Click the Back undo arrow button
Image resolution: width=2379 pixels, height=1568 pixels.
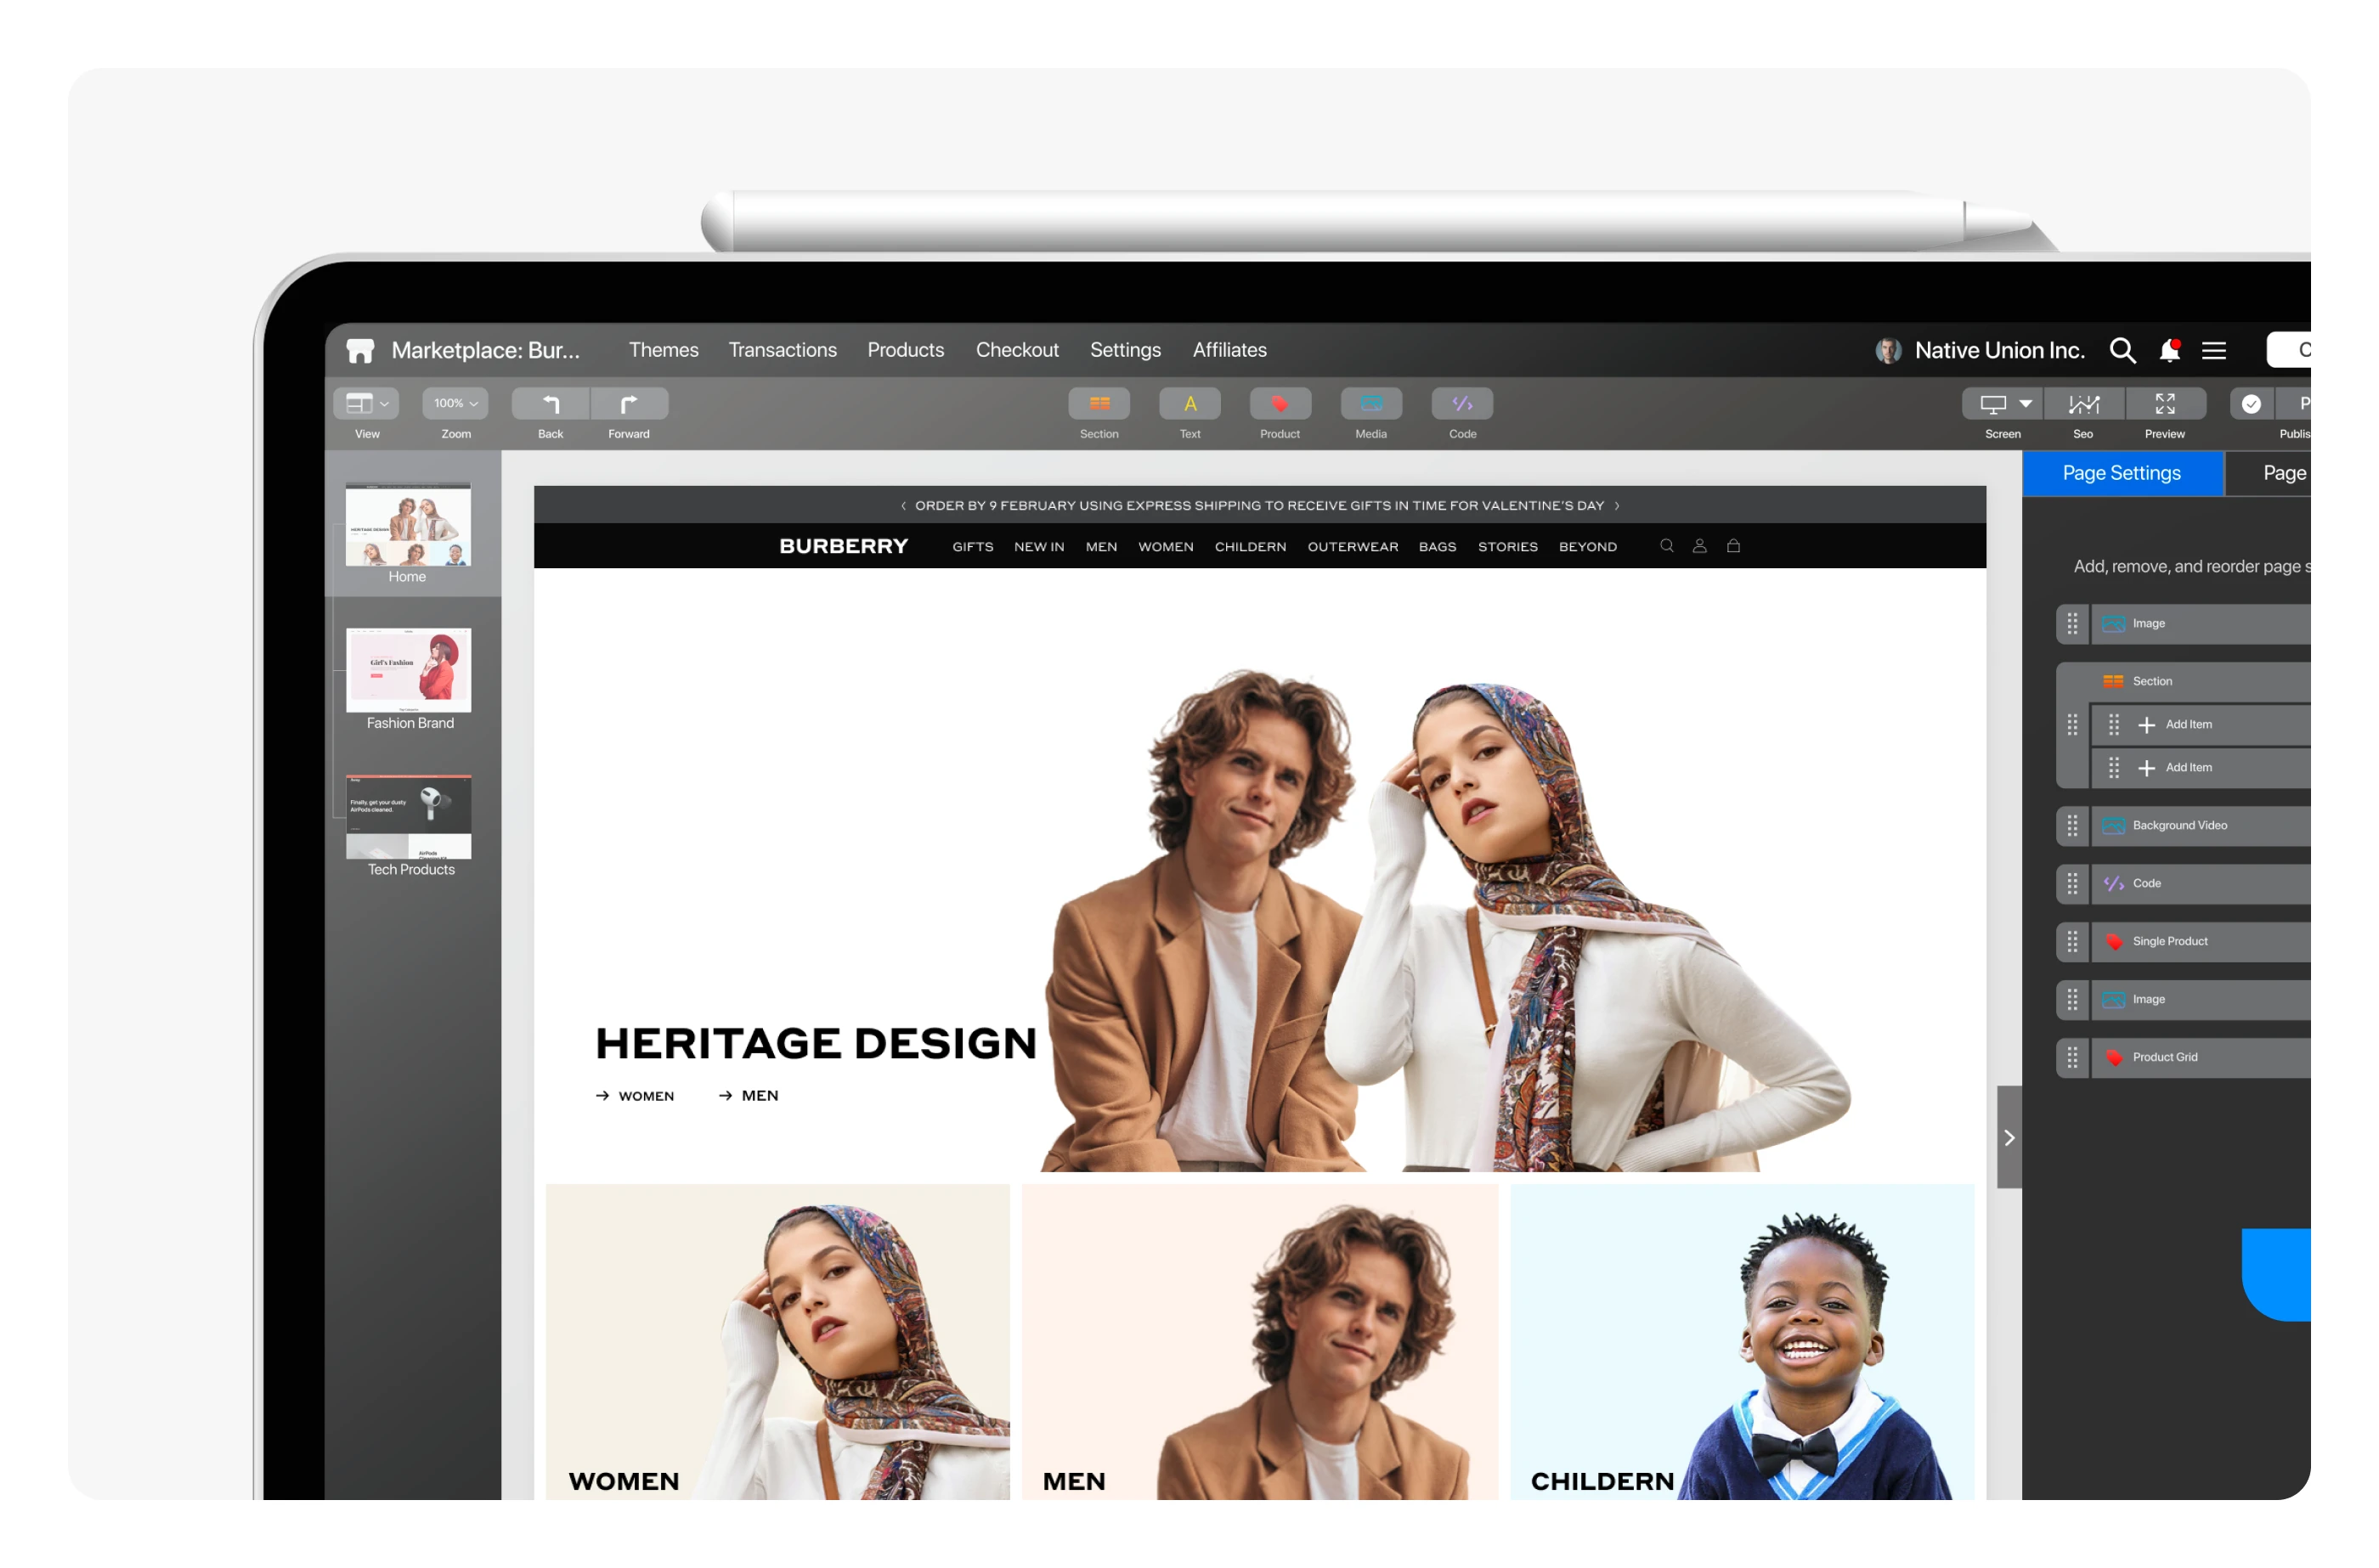550,404
